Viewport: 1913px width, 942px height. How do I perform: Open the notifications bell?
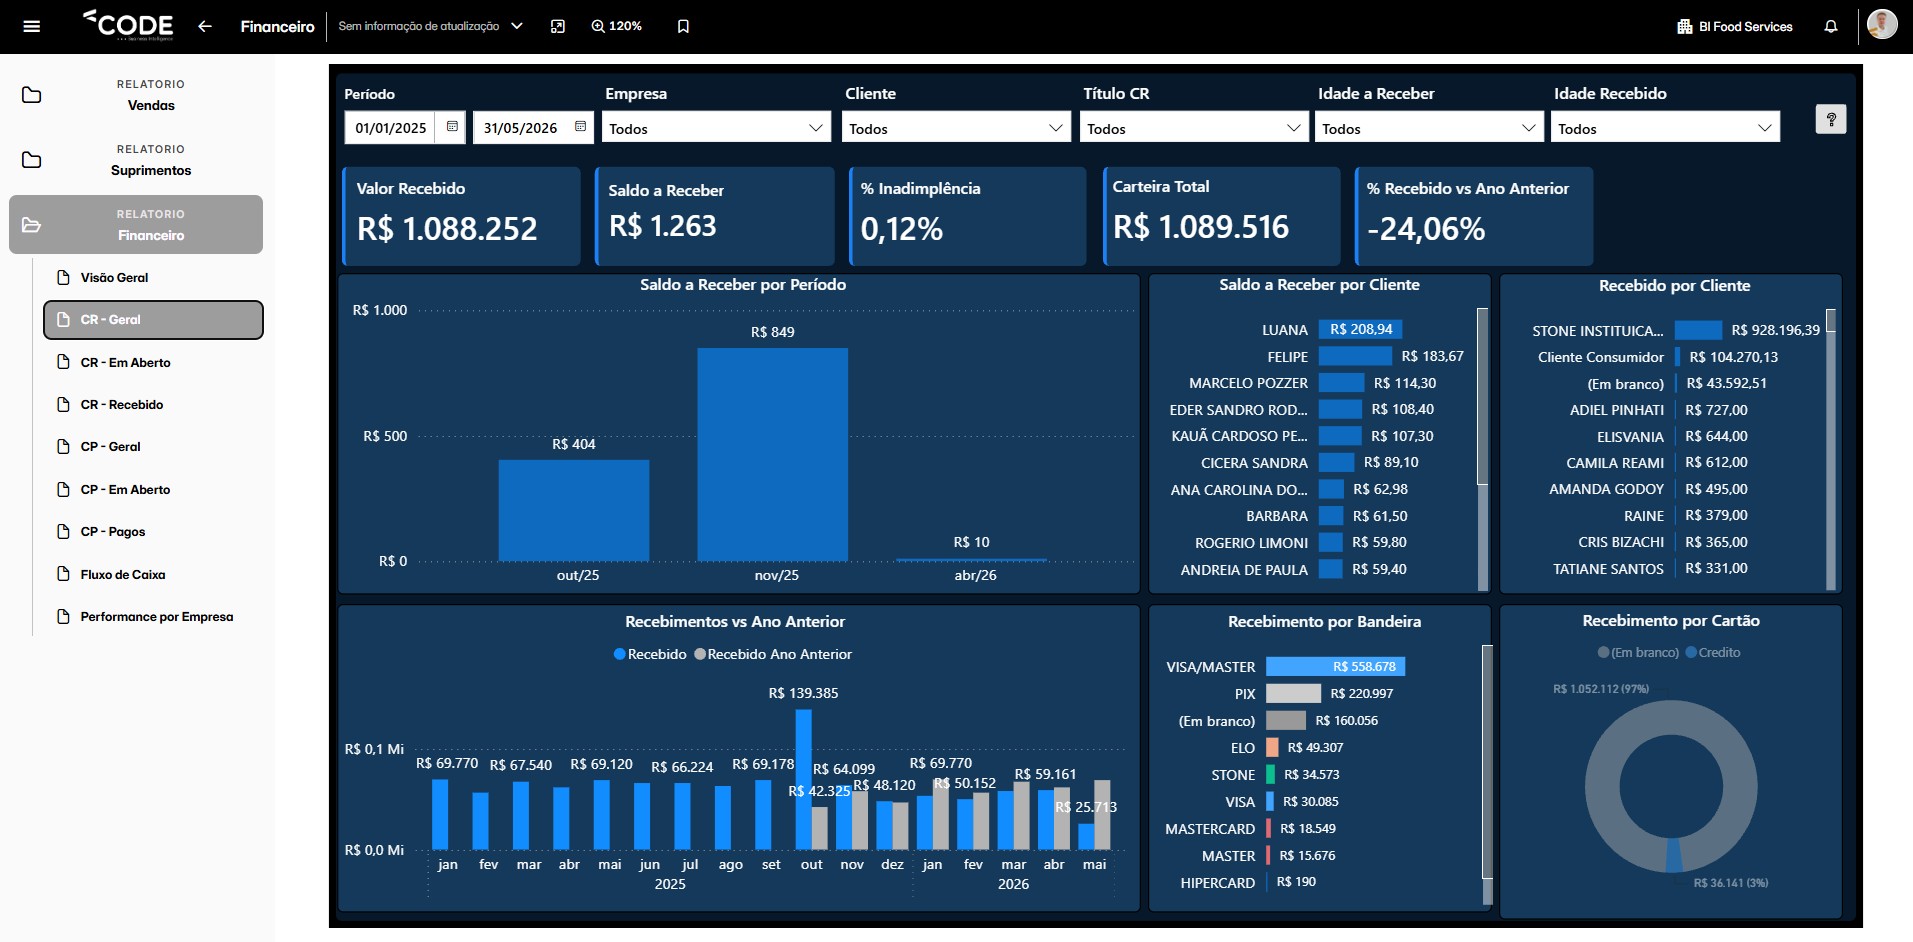[1831, 26]
